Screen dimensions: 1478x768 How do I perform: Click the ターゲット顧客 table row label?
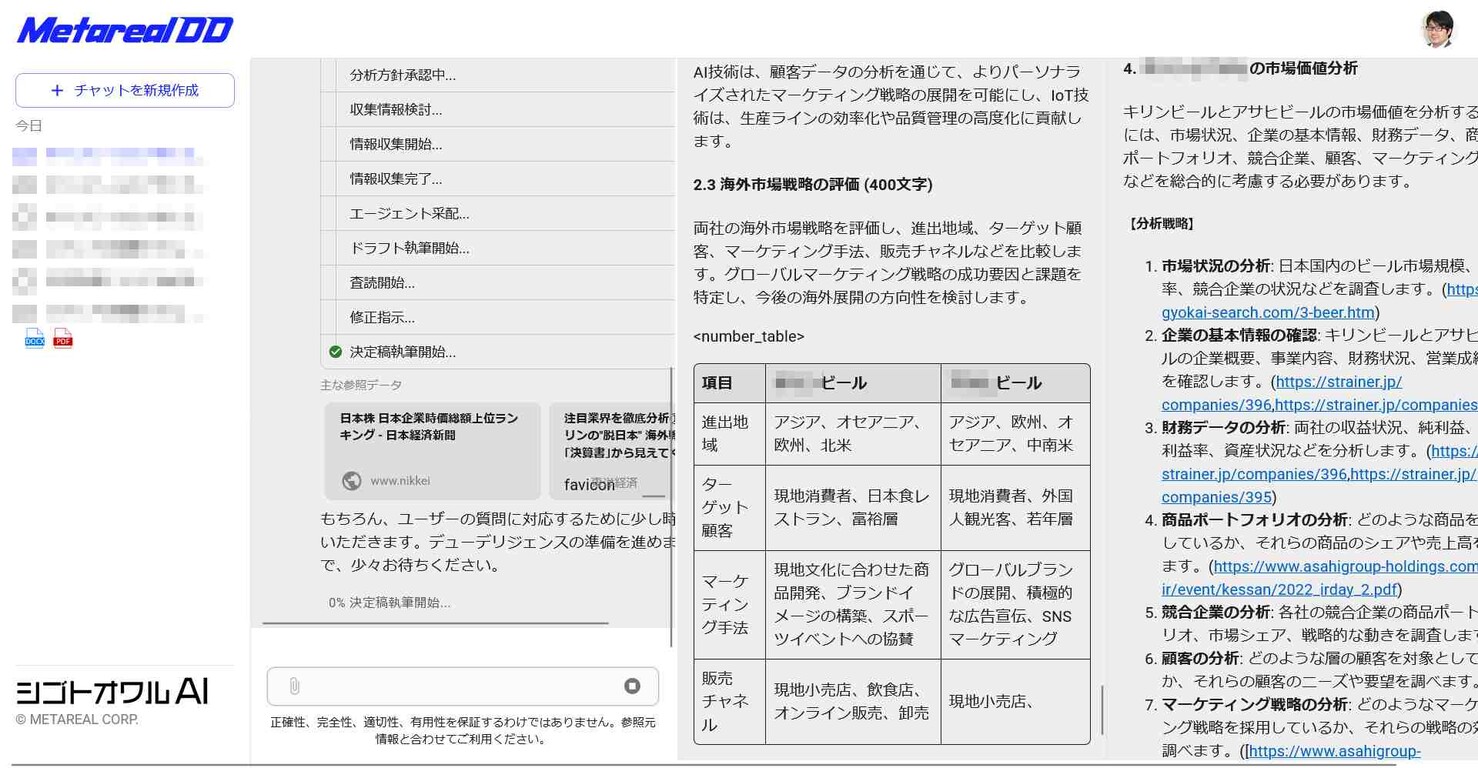click(x=729, y=507)
